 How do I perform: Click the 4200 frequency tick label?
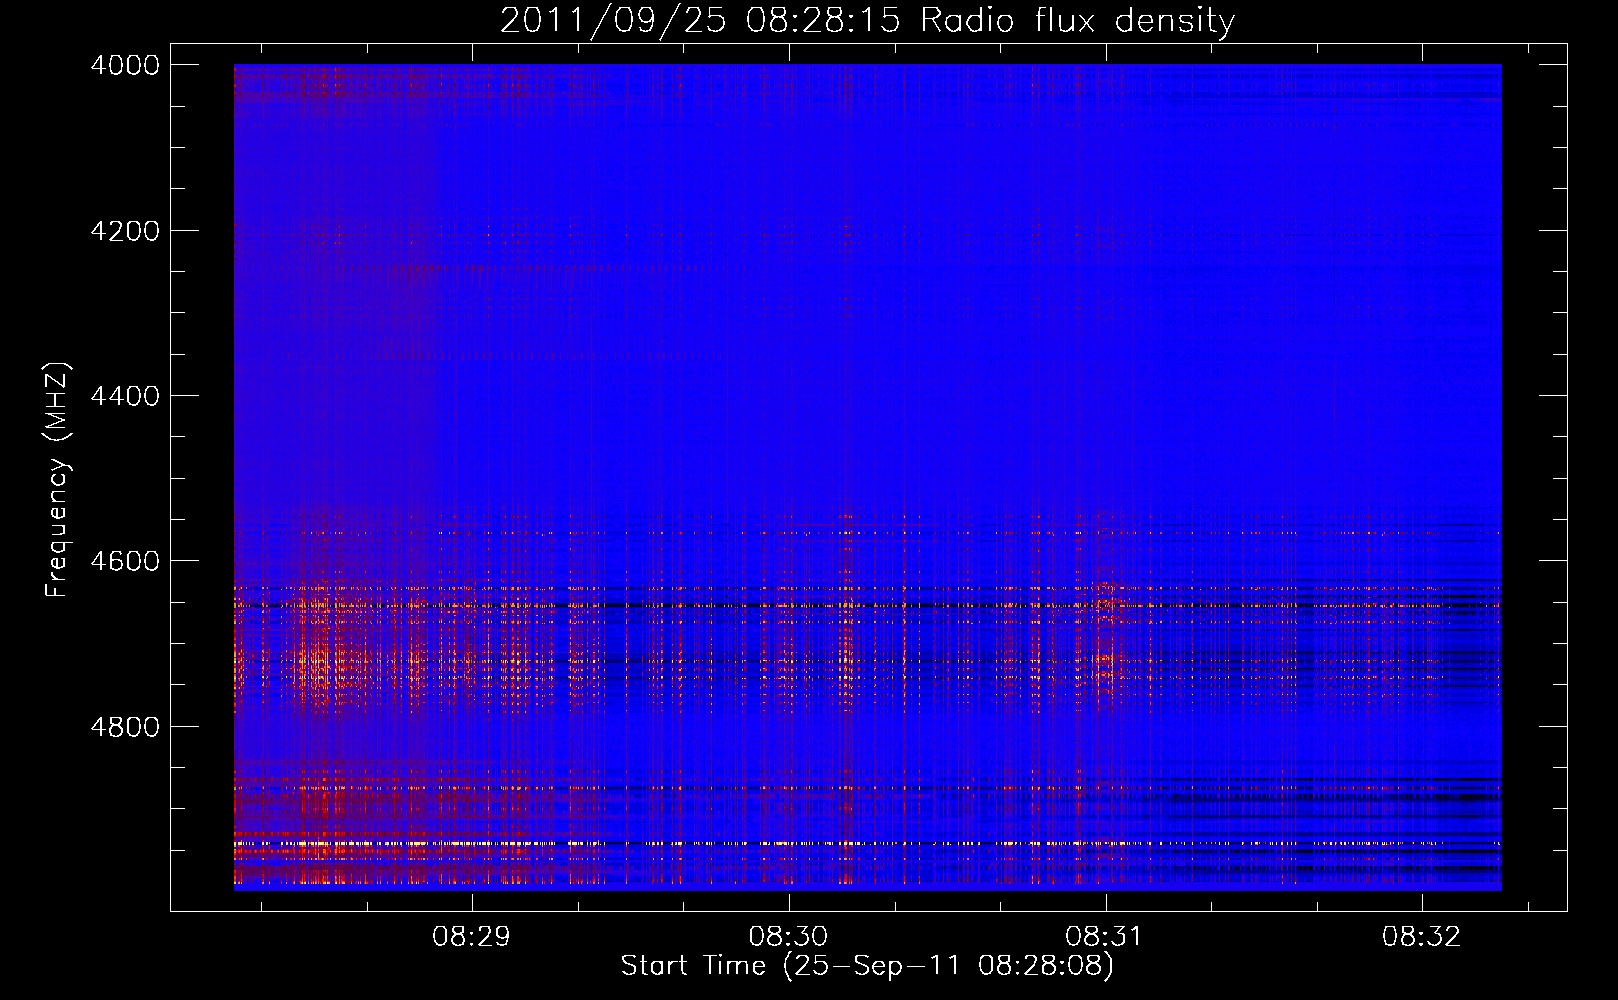tap(125, 231)
